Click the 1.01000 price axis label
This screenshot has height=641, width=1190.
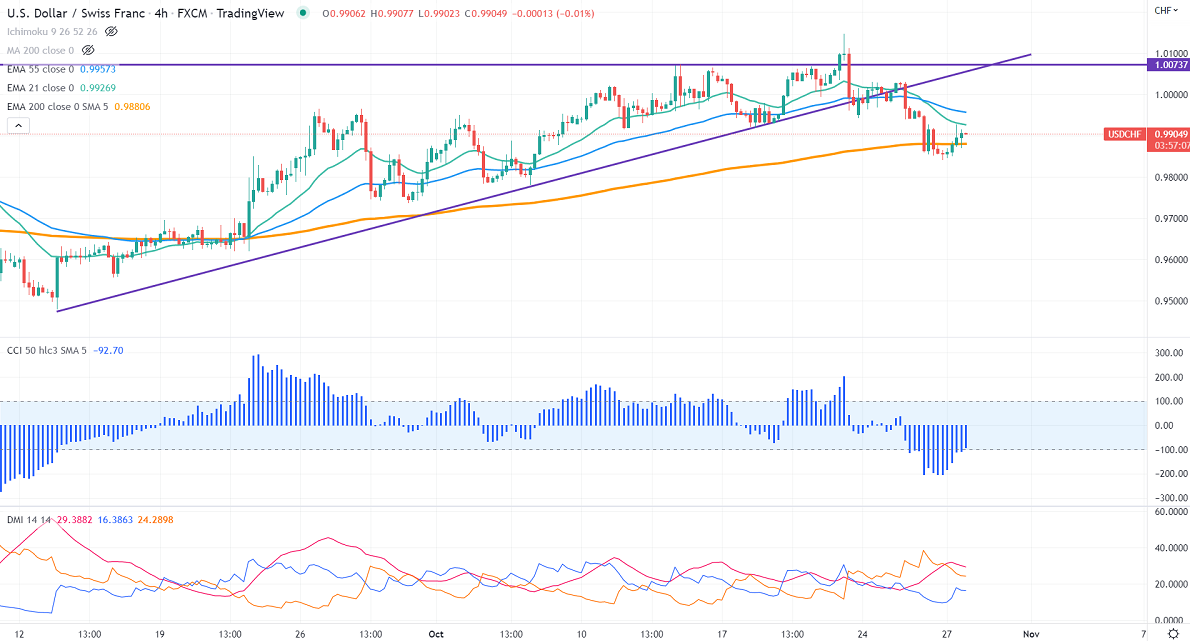click(x=1171, y=54)
